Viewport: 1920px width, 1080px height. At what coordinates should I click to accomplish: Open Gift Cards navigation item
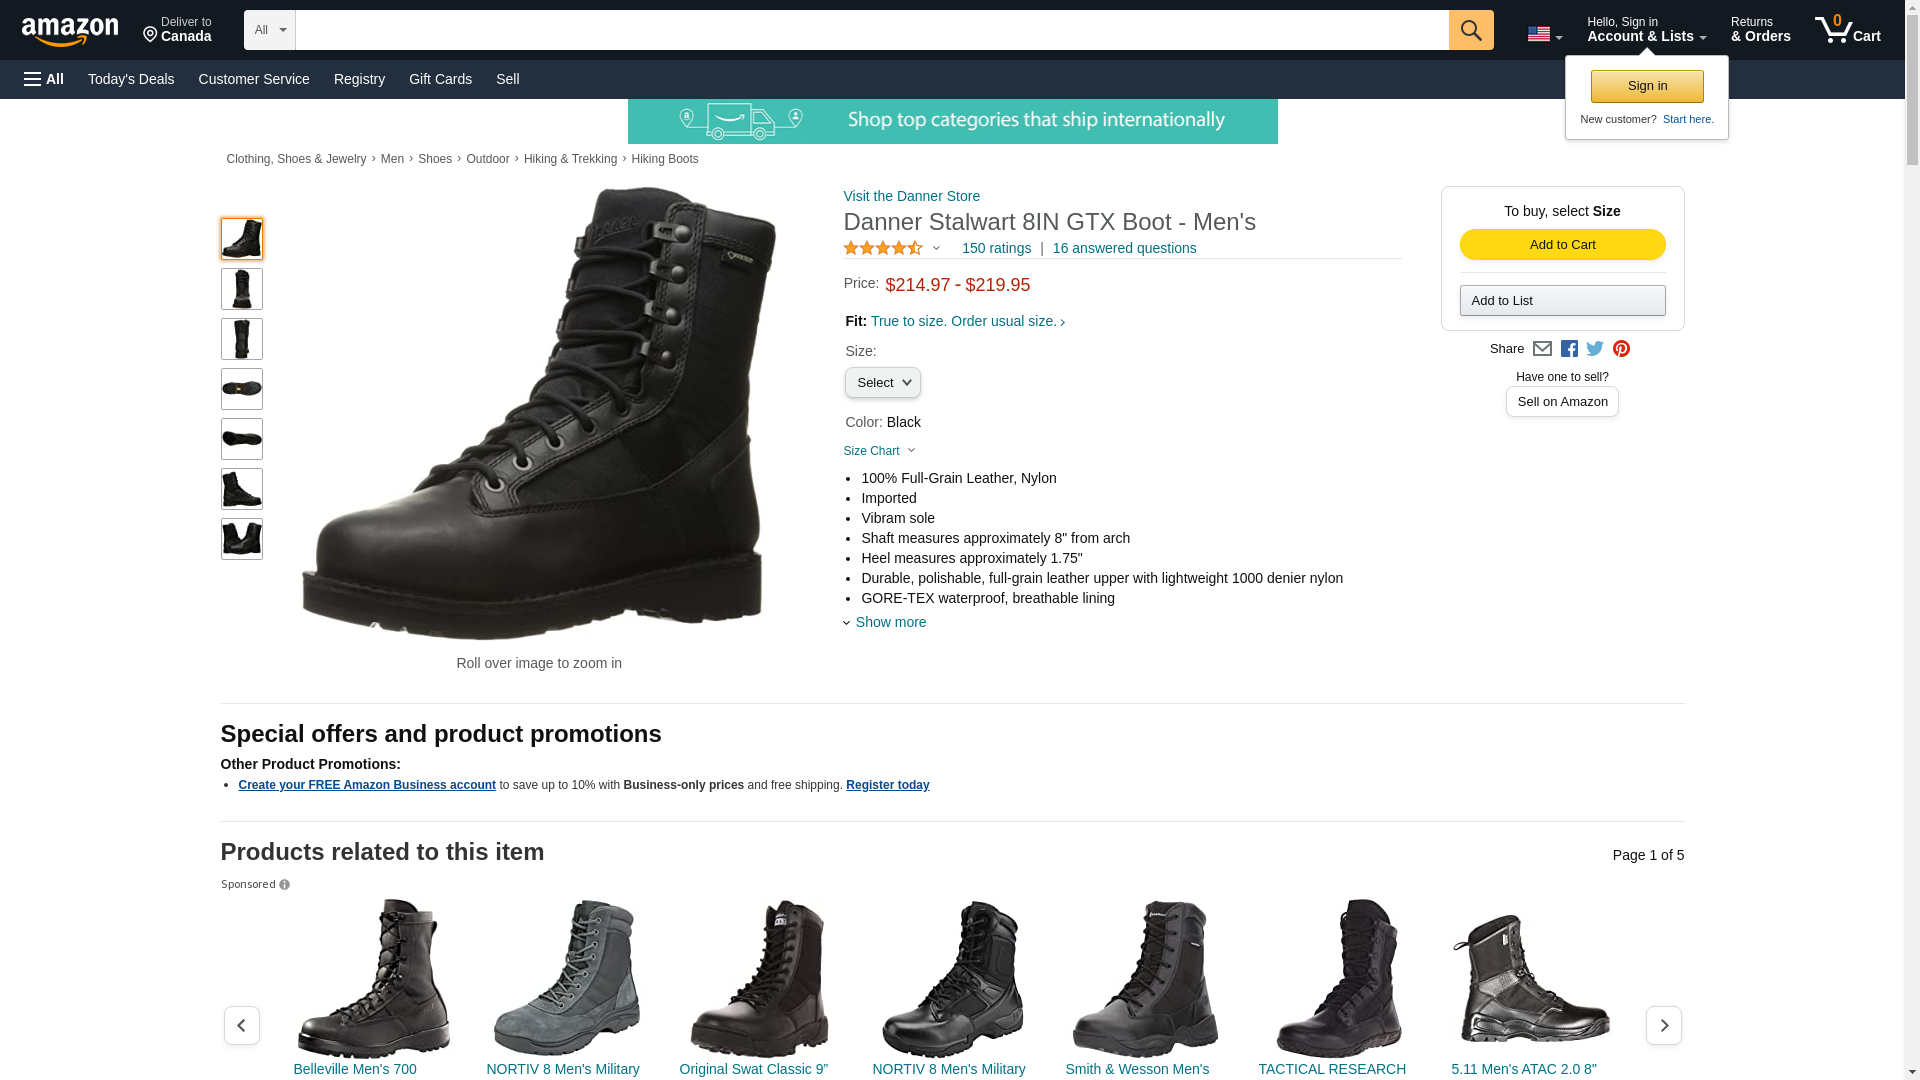(x=440, y=79)
